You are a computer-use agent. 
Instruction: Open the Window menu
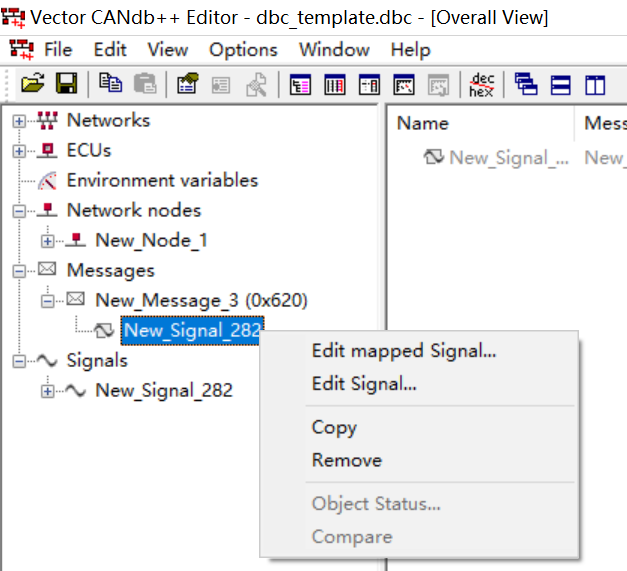pos(334,50)
